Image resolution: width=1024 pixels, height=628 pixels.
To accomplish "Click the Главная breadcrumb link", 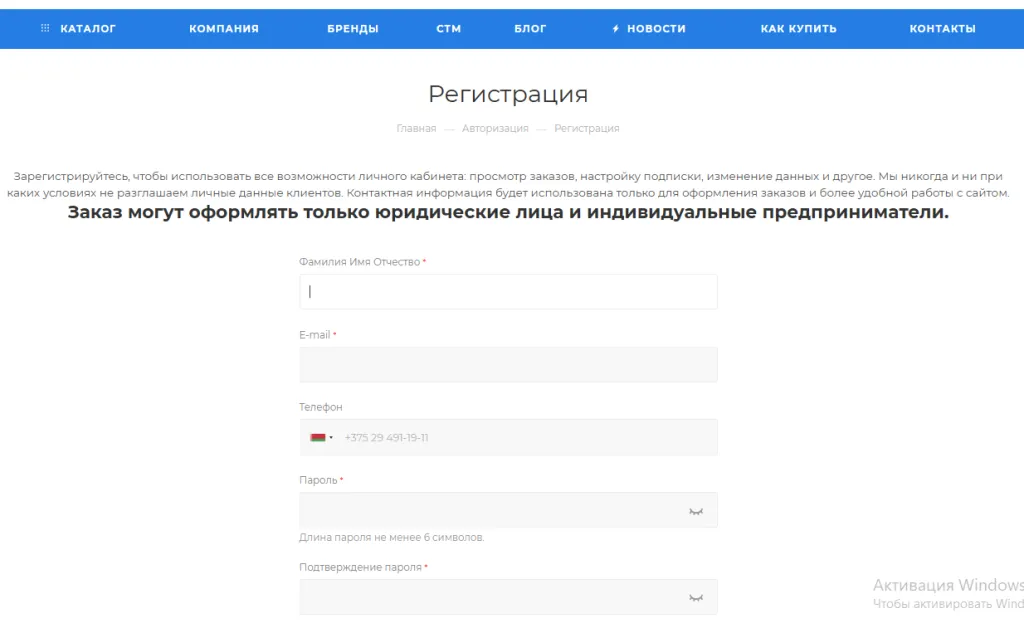I will tap(416, 128).
